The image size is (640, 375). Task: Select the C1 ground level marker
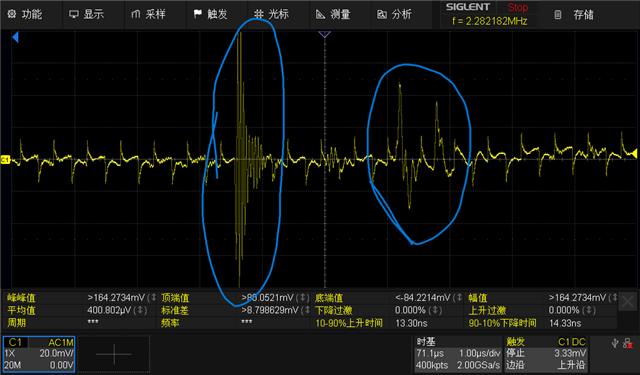5,160
